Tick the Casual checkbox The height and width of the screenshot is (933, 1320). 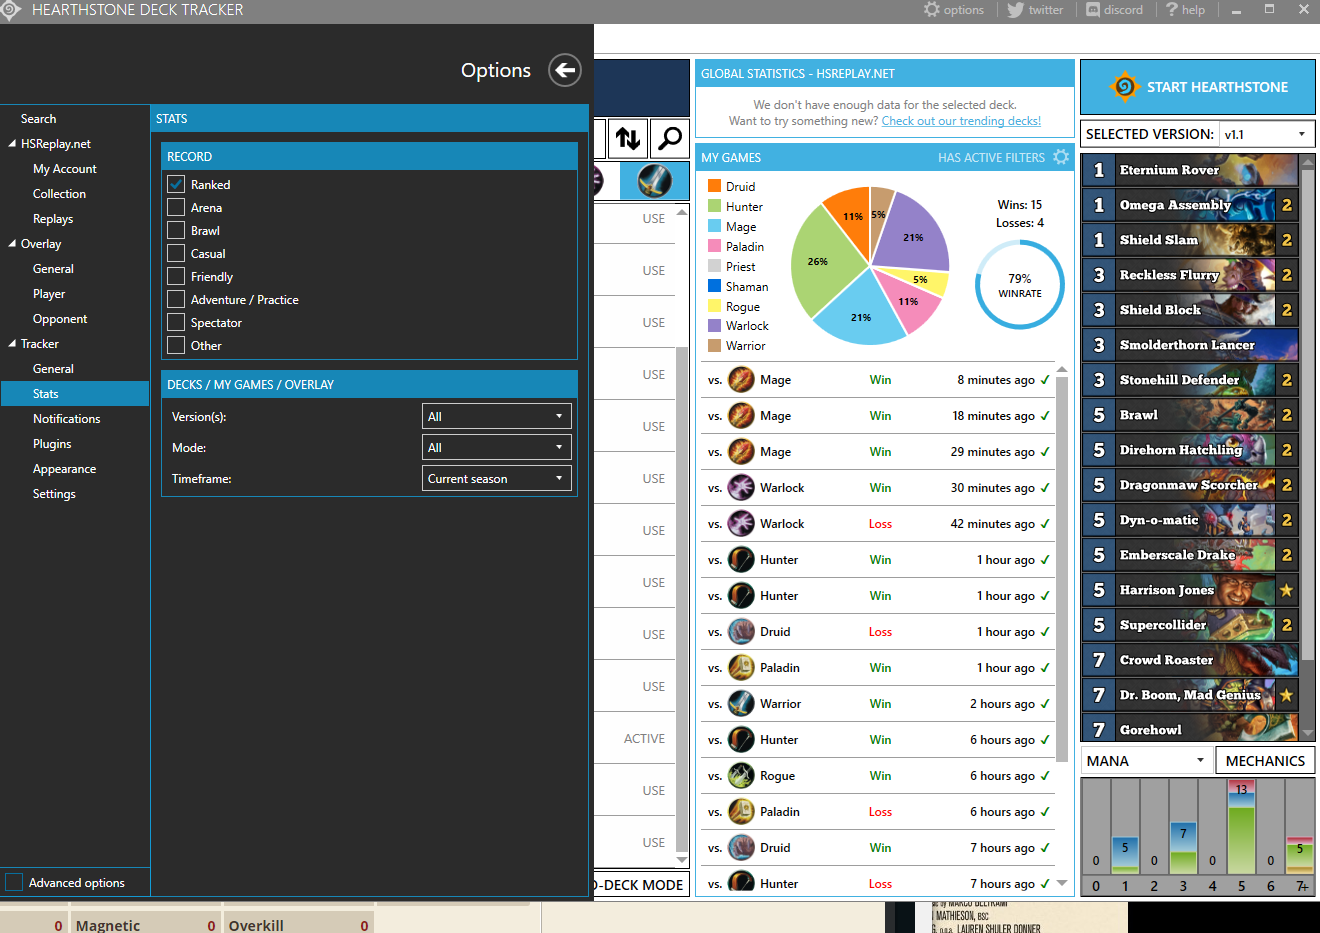point(176,253)
